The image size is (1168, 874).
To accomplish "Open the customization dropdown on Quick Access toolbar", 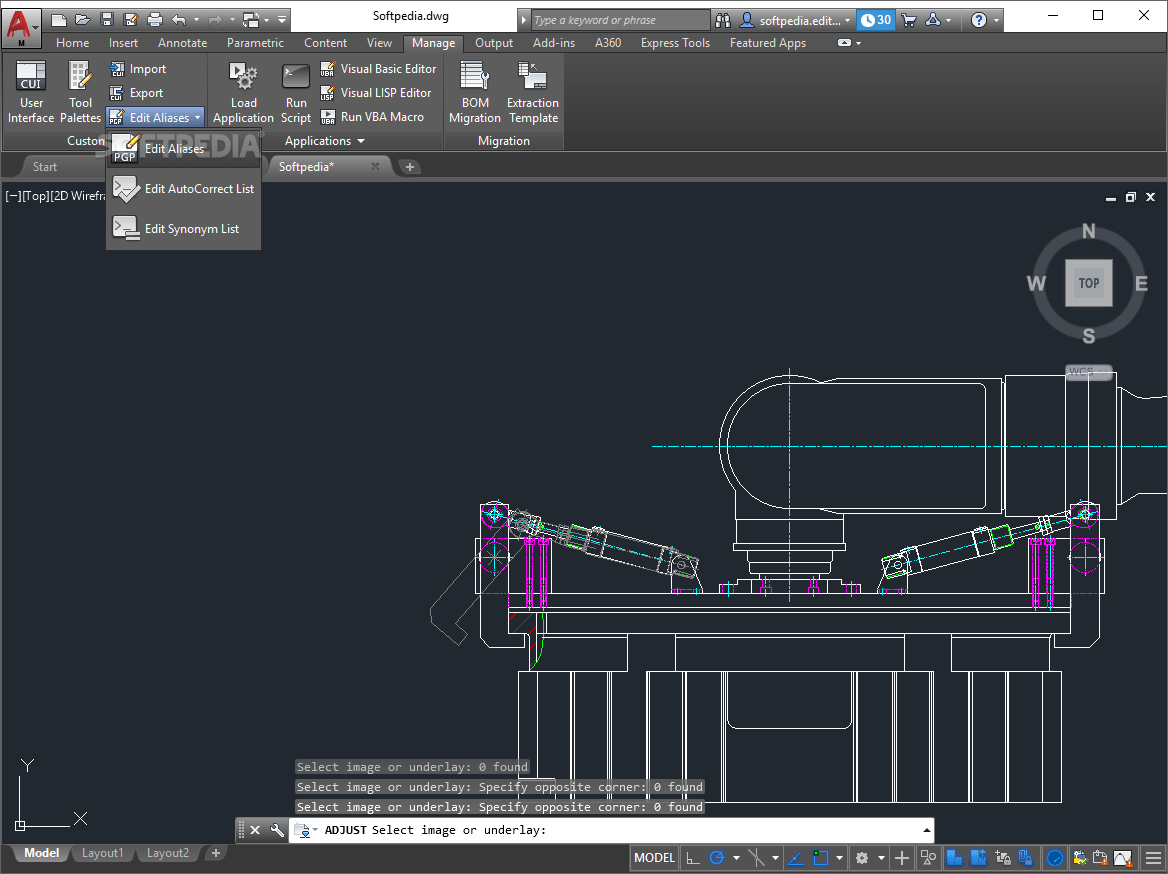I will pyautogui.click(x=280, y=19).
